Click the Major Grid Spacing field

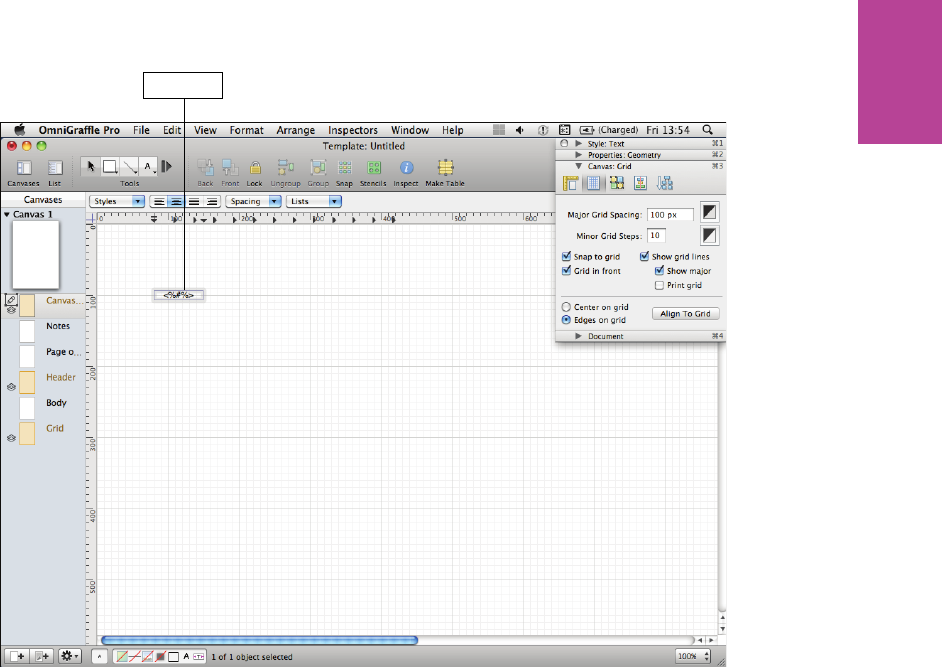670,215
